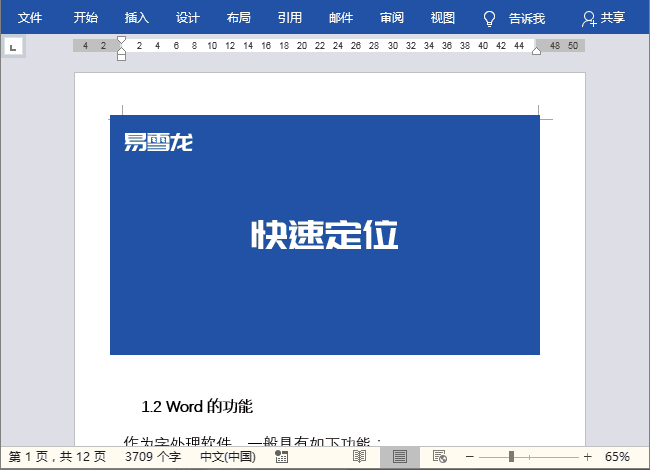
Task: Click the zoom in plus button
Action: pyautogui.click(x=587, y=457)
